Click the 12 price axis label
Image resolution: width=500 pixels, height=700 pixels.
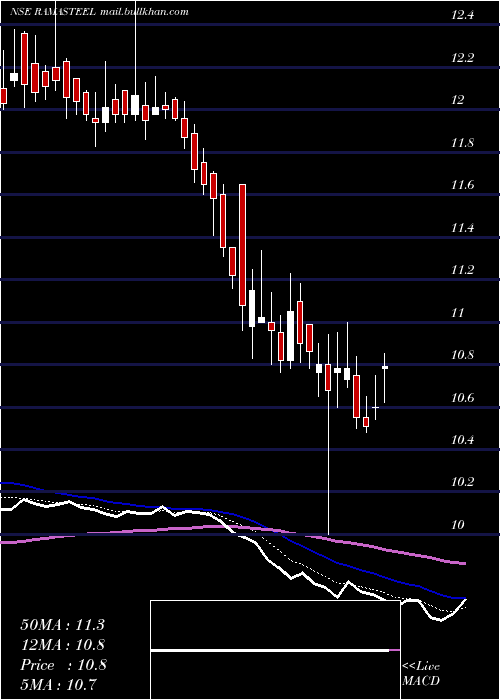pyautogui.click(x=458, y=100)
